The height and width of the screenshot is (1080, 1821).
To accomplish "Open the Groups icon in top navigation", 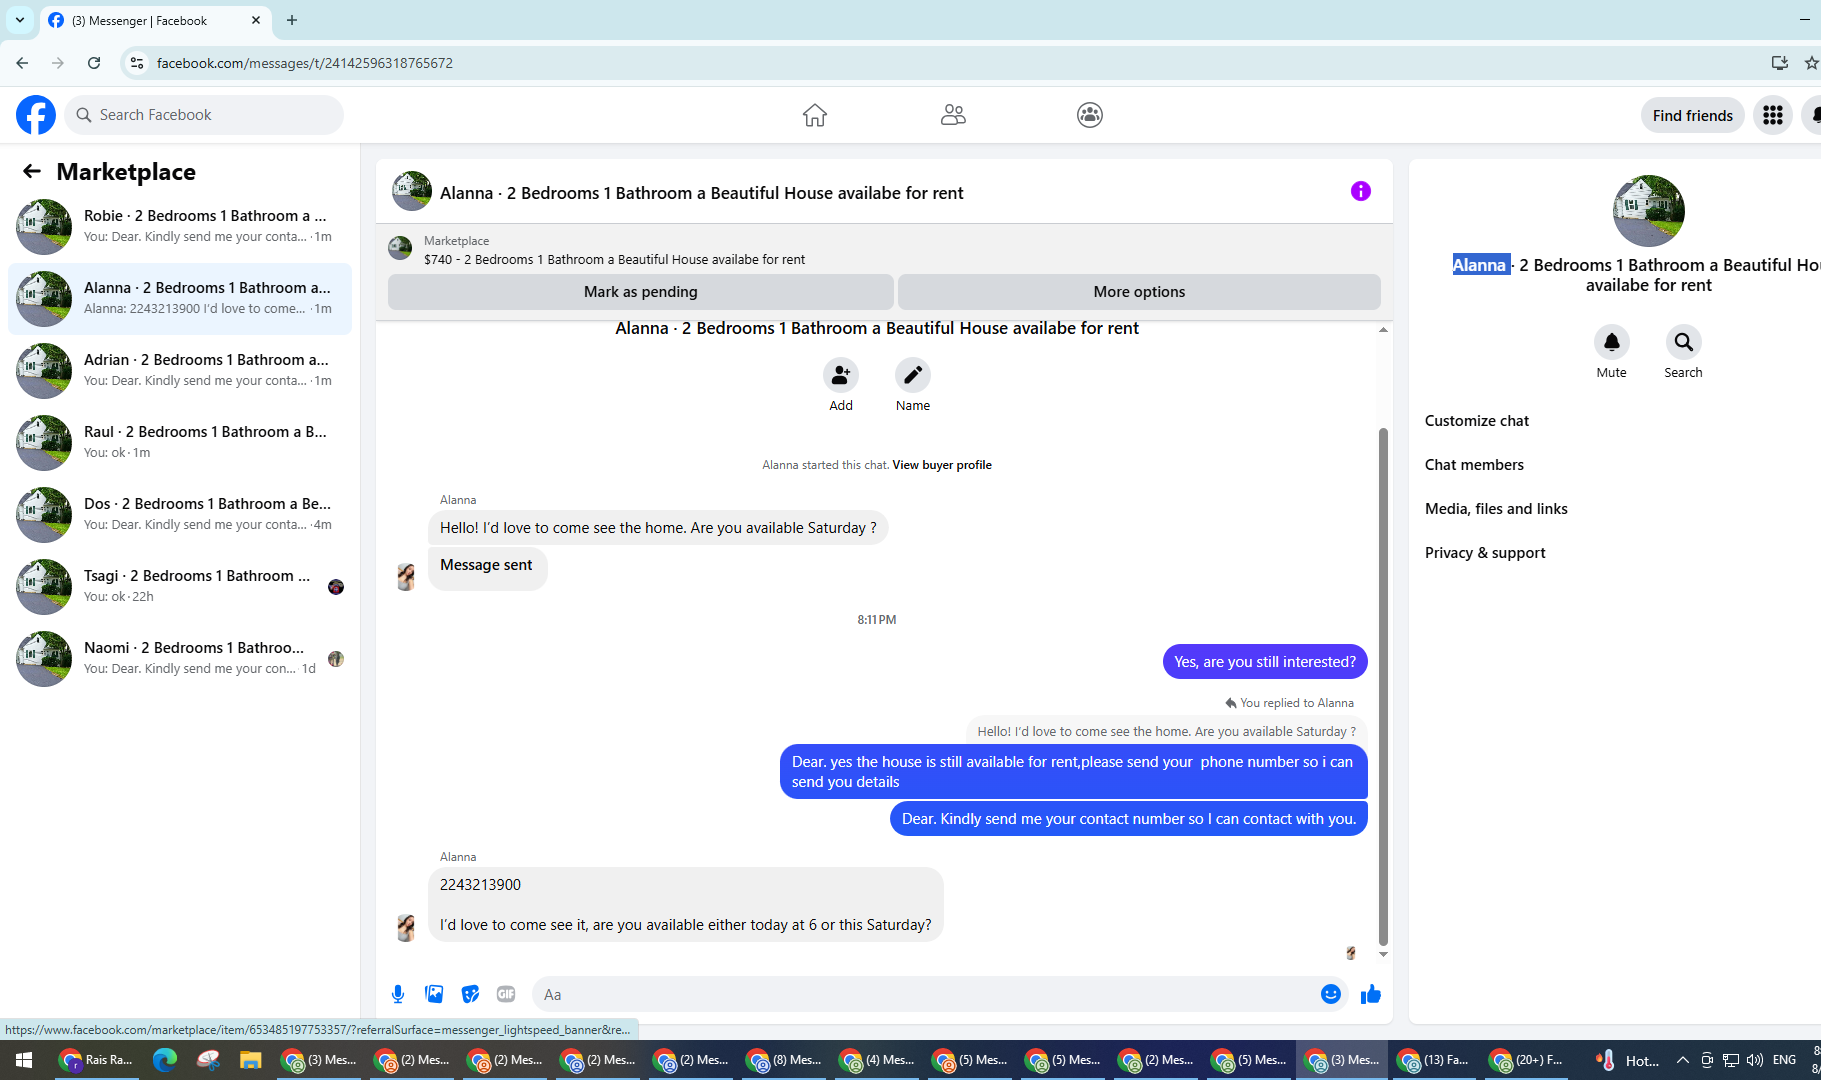I will (1090, 115).
